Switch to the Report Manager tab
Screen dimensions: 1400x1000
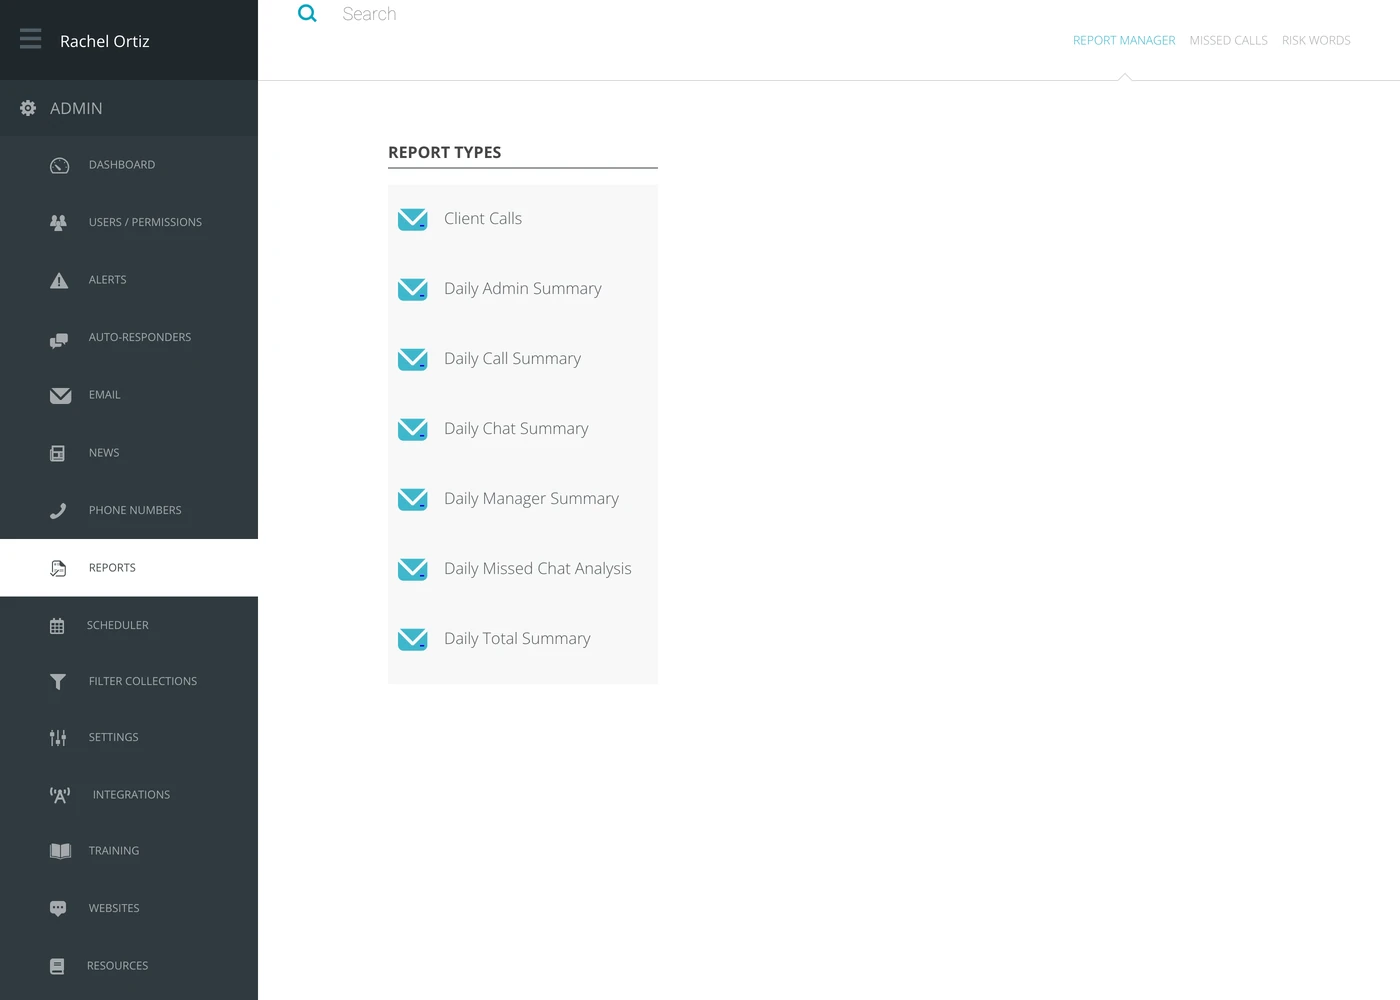pos(1124,40)
